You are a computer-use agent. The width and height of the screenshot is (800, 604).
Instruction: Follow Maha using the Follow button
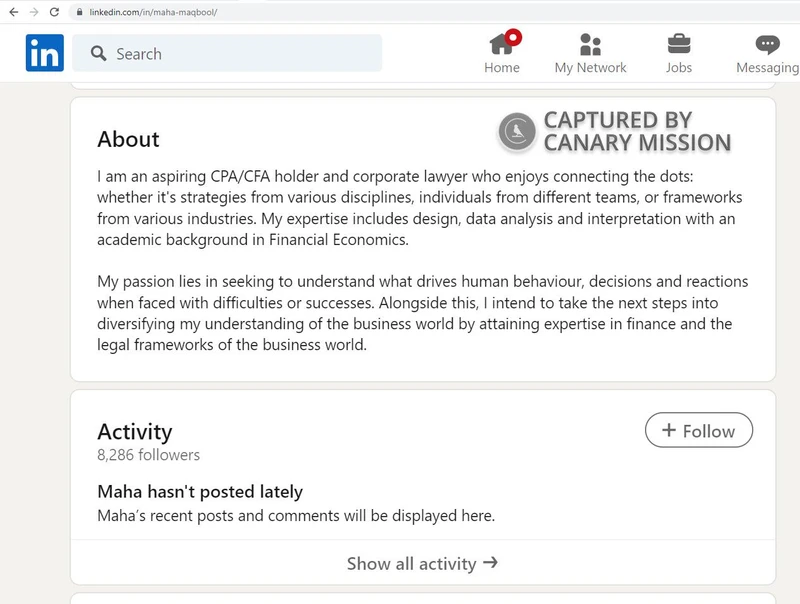click(x=699, y=430)
